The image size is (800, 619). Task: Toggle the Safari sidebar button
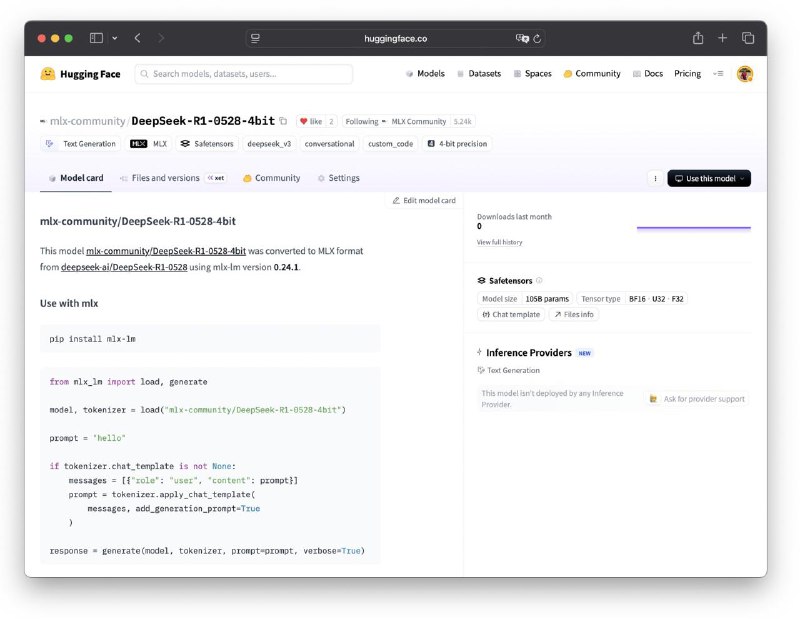[x=96, y=38]
